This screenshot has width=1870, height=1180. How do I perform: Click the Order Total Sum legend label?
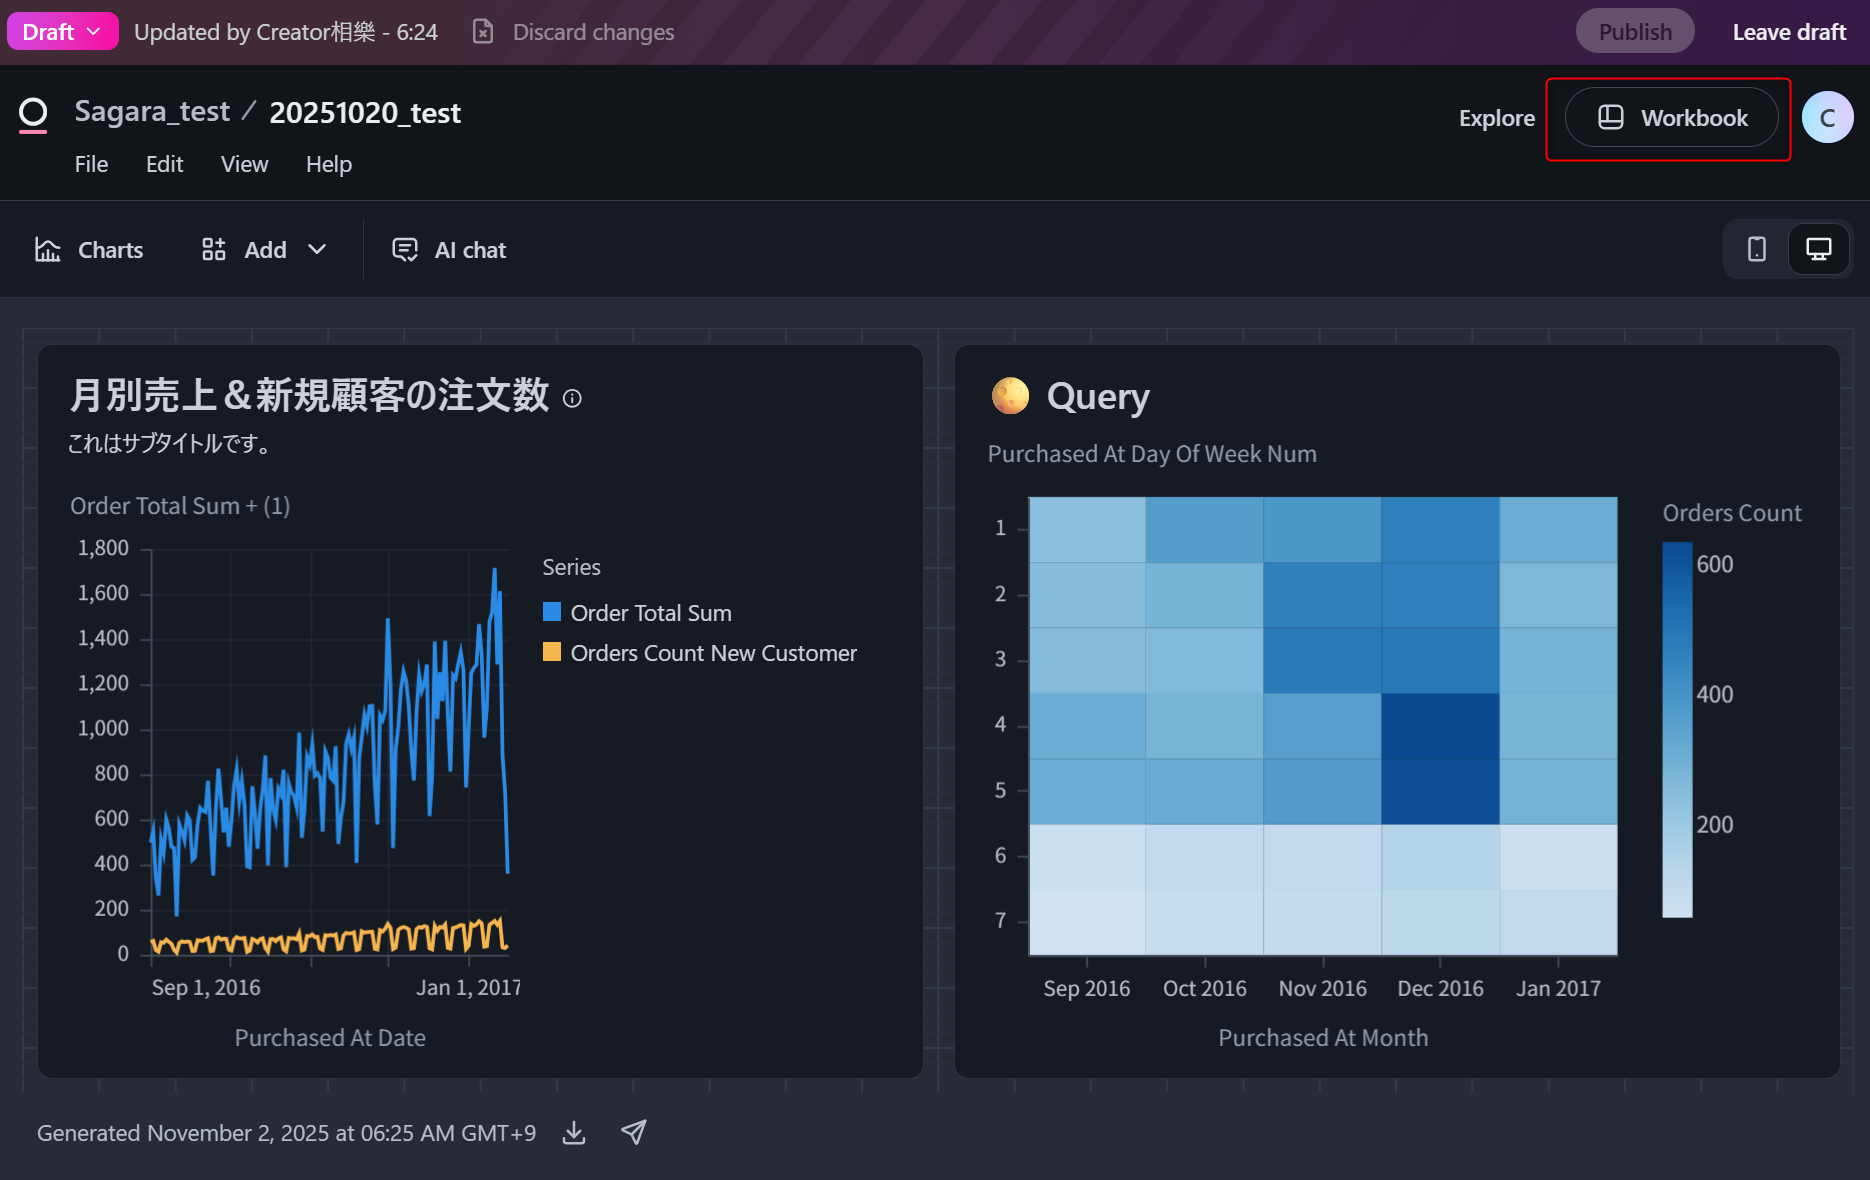pos(651,613)
